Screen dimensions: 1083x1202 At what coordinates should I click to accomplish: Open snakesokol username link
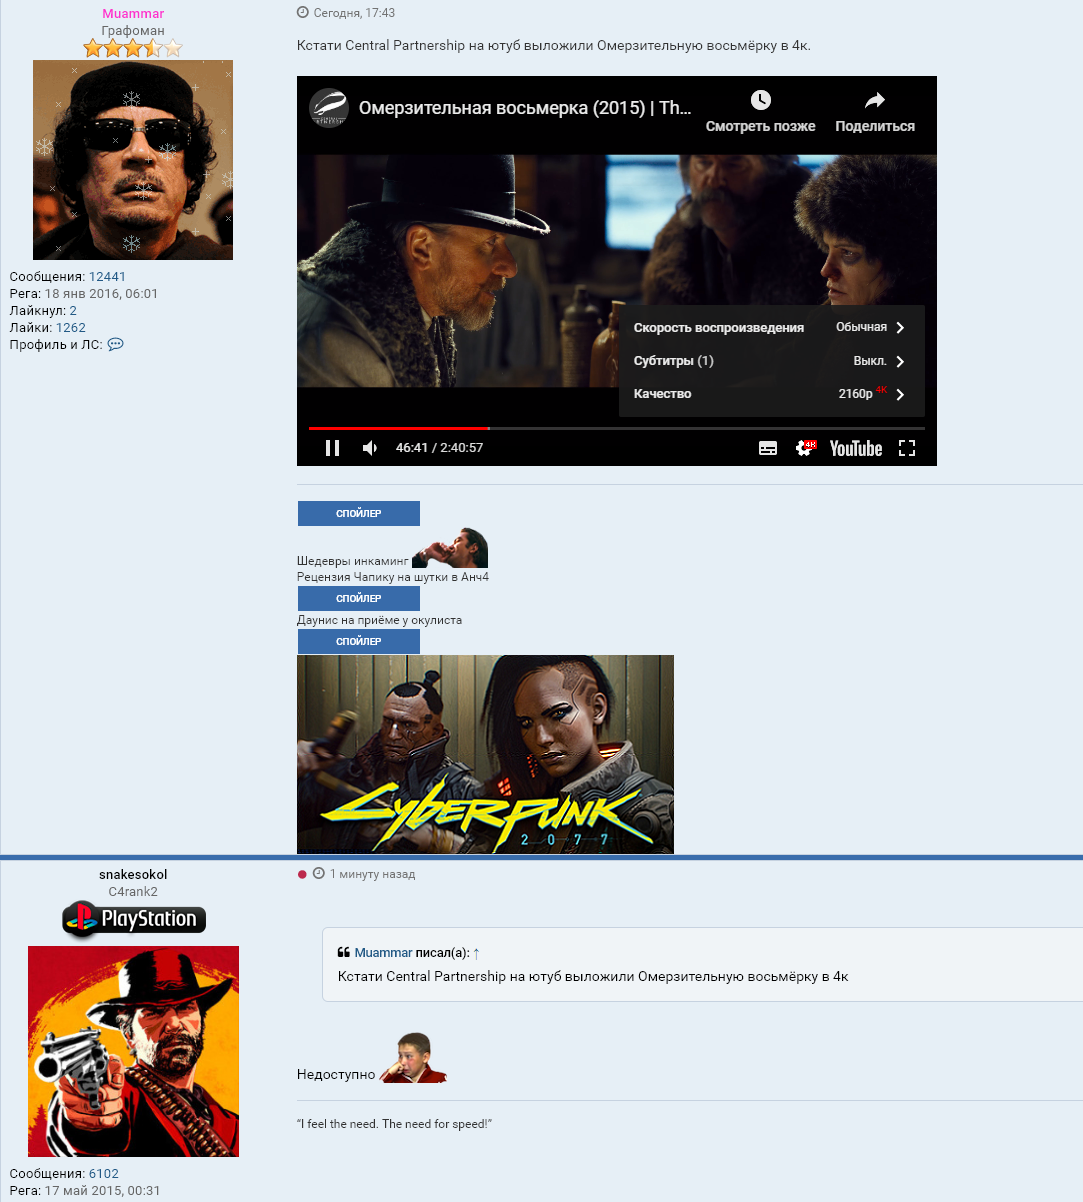tap(133, 875)
